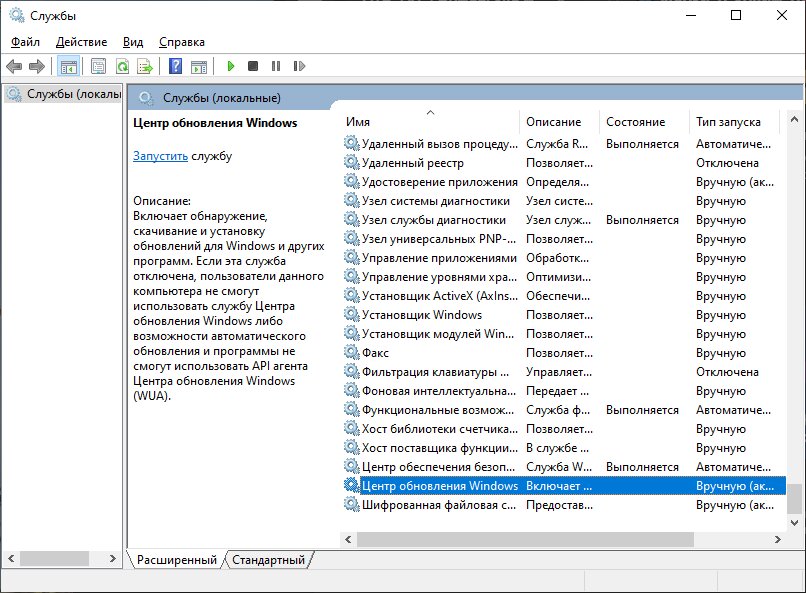Click gear icon of Шифрованная файловая система
This screenshot has width=806, height=593.
pyautogui.click(x=352, y=505)
